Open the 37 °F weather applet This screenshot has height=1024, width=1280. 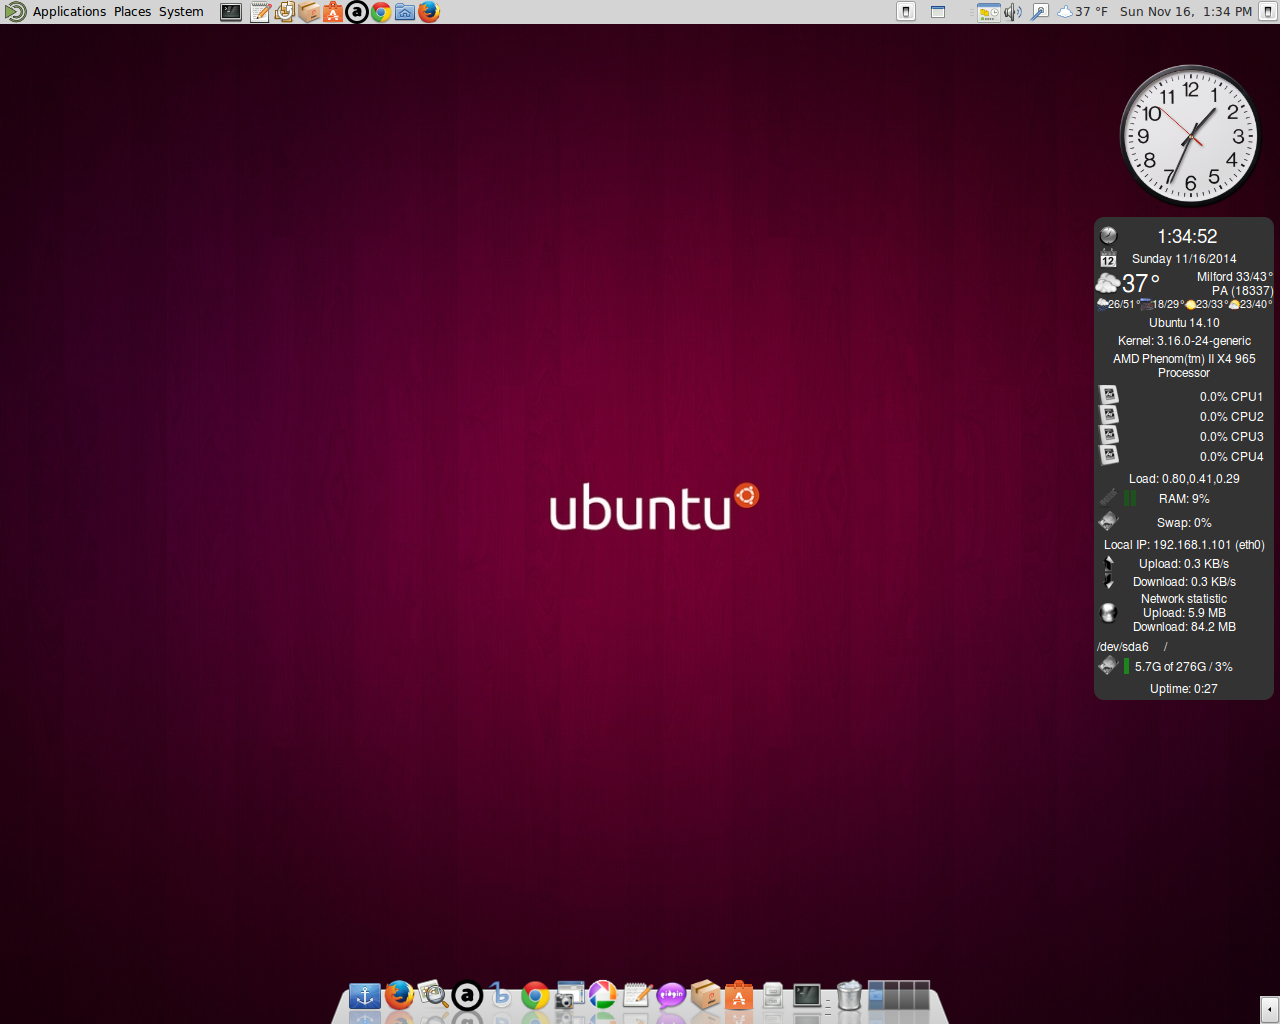click(1082, 12)
